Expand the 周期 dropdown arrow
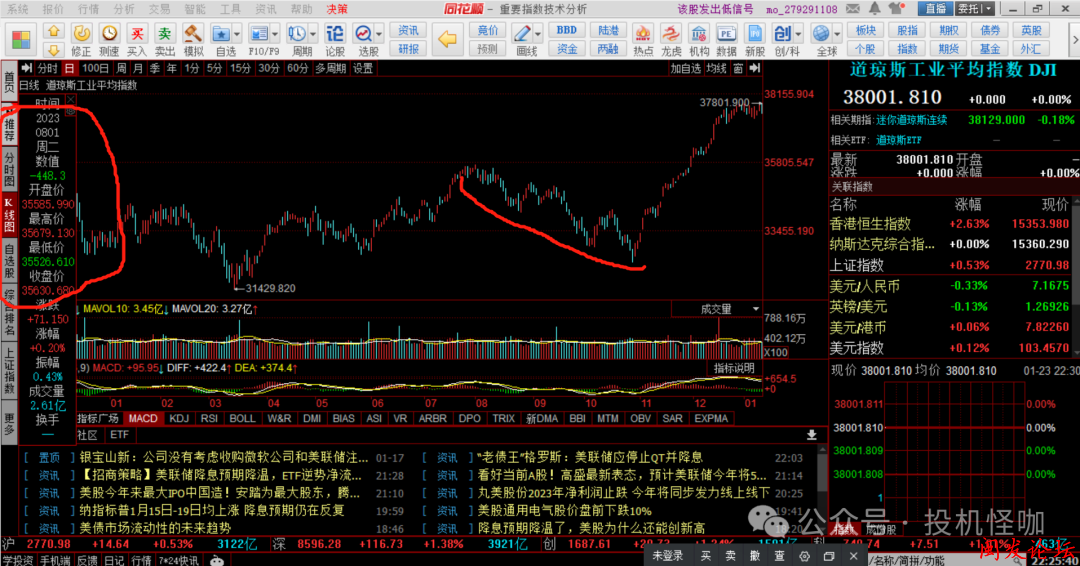1080x566 pixels. [313, 34]
